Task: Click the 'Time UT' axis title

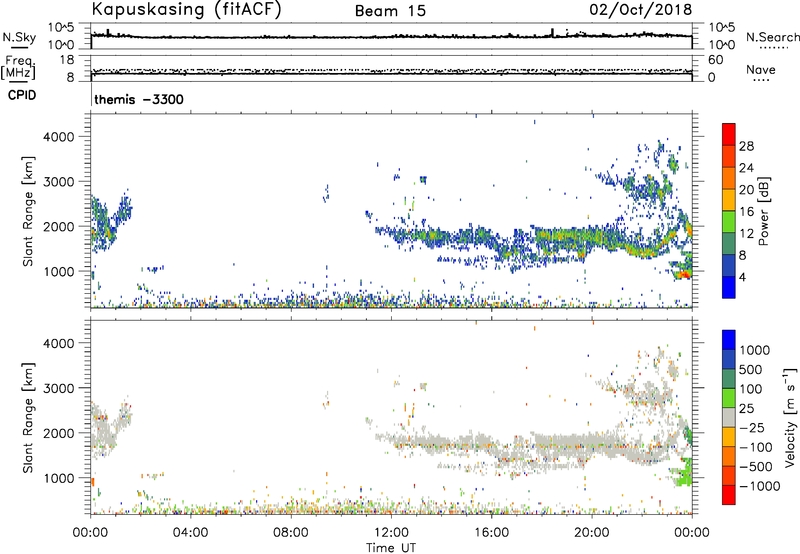Action: point(391,548)
